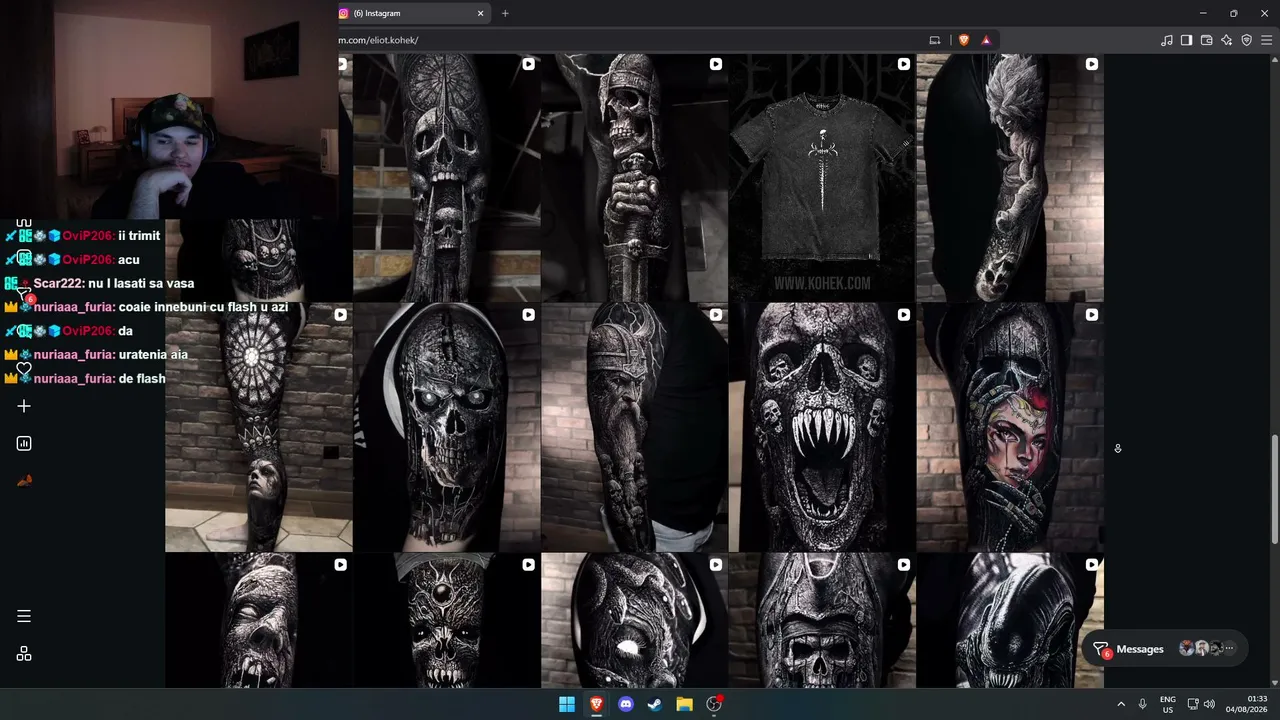Open the media playlist music-note icon
The width and height of the screenshot is (1280, 720).
[1167, 40]
